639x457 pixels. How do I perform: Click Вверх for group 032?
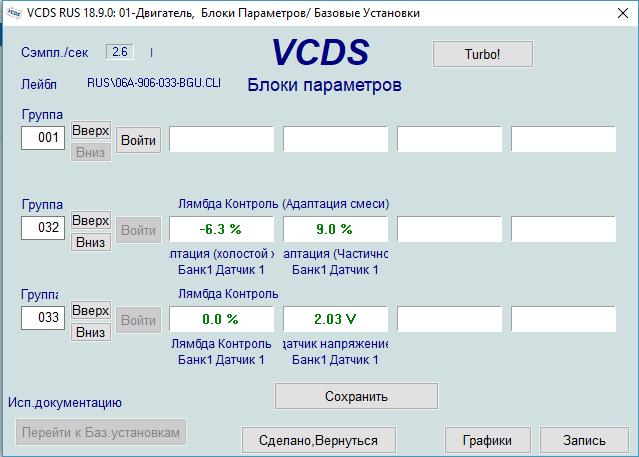point(91,221)
